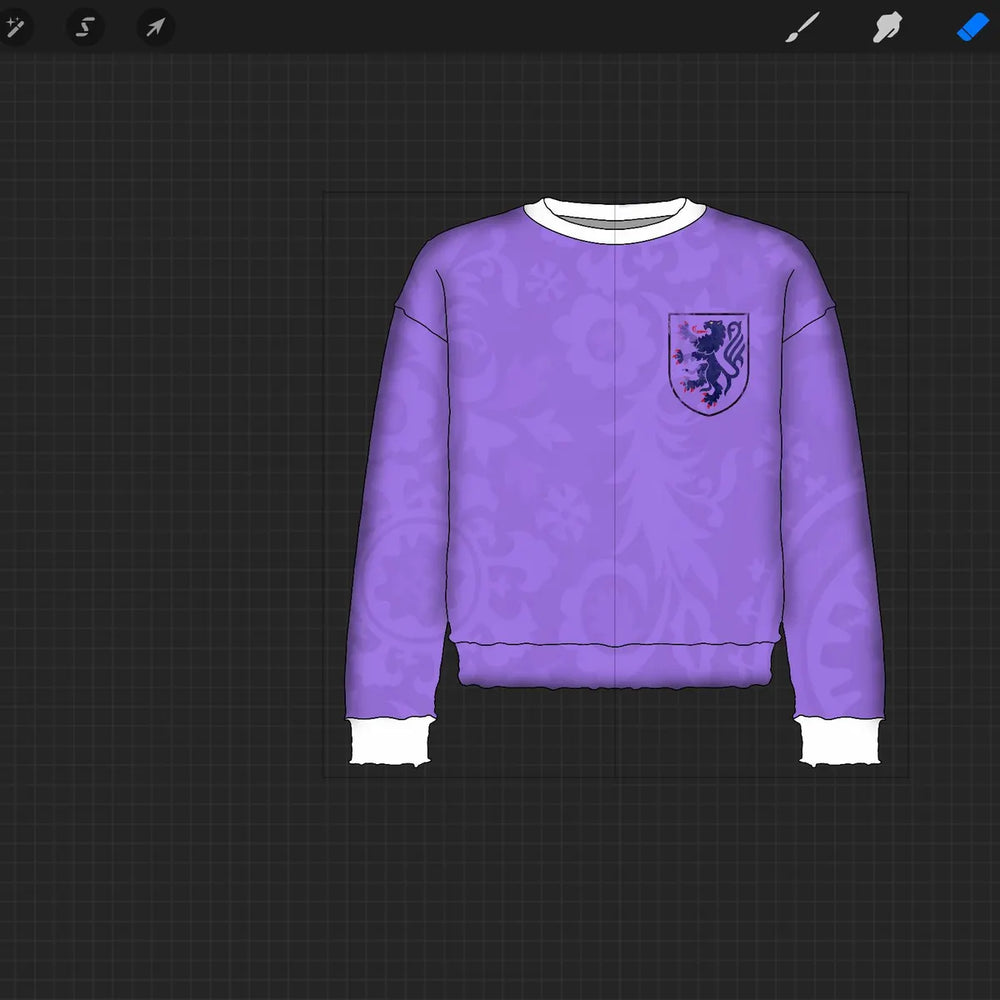Viewport: 1000px width, 1000px height.
Task: Select the Transform arrow tool
Action: pyautogui.click(x=156, y=27)
